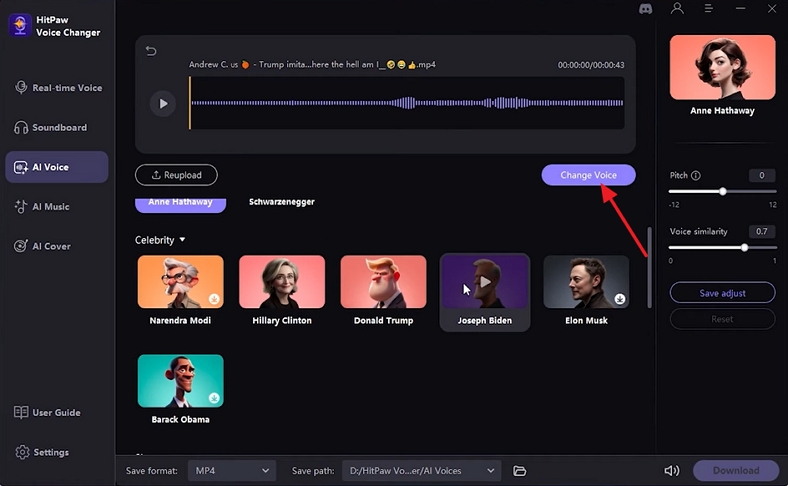Screen dimensions: 788x486
Task: Select the Elon Musk voice thumbnail
Action: pyautogui.click(x=586, y=281)
